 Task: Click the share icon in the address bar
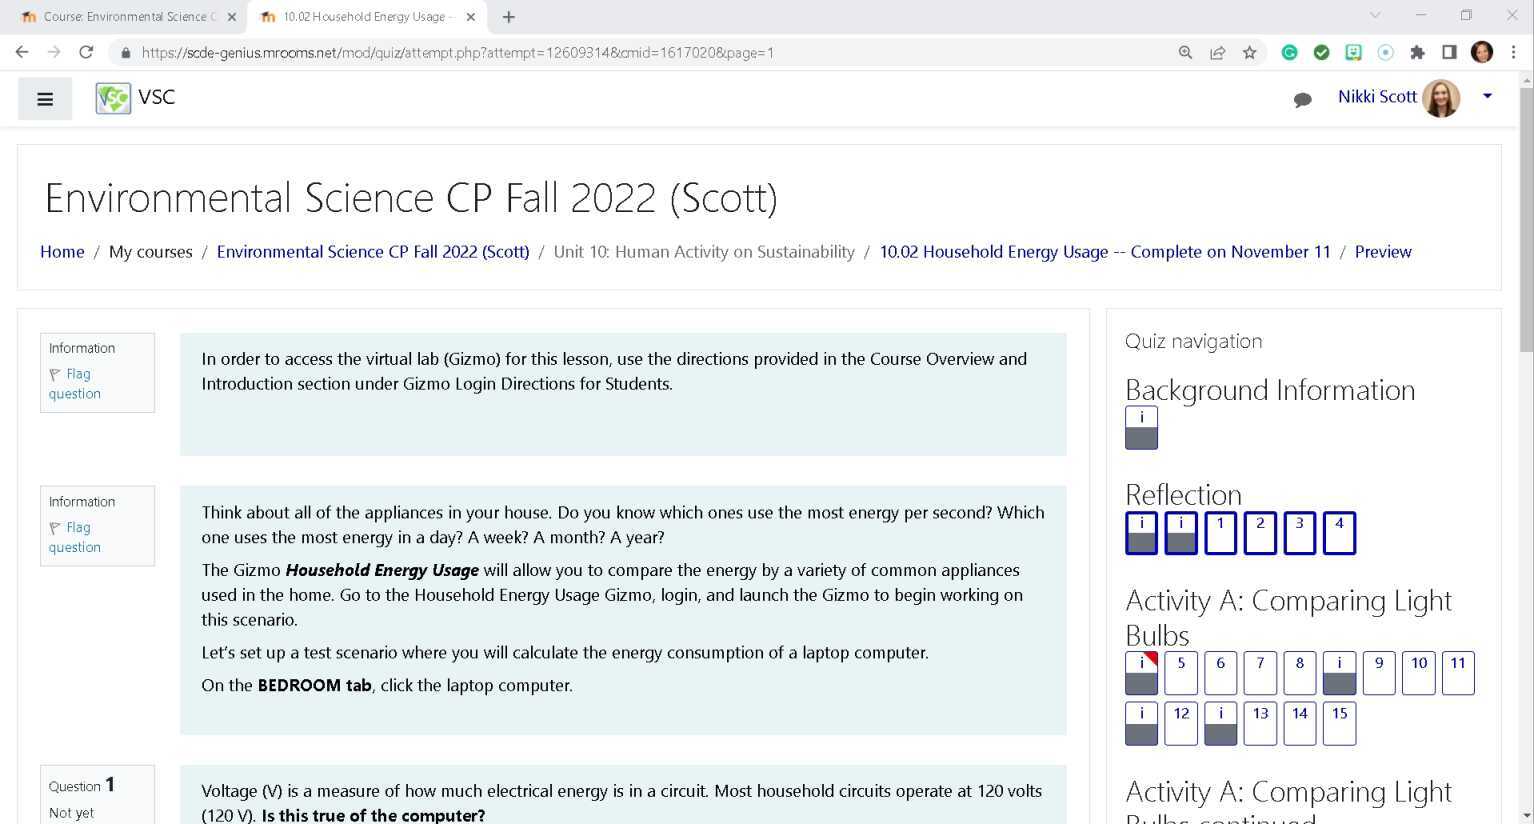pos(1217,52)
